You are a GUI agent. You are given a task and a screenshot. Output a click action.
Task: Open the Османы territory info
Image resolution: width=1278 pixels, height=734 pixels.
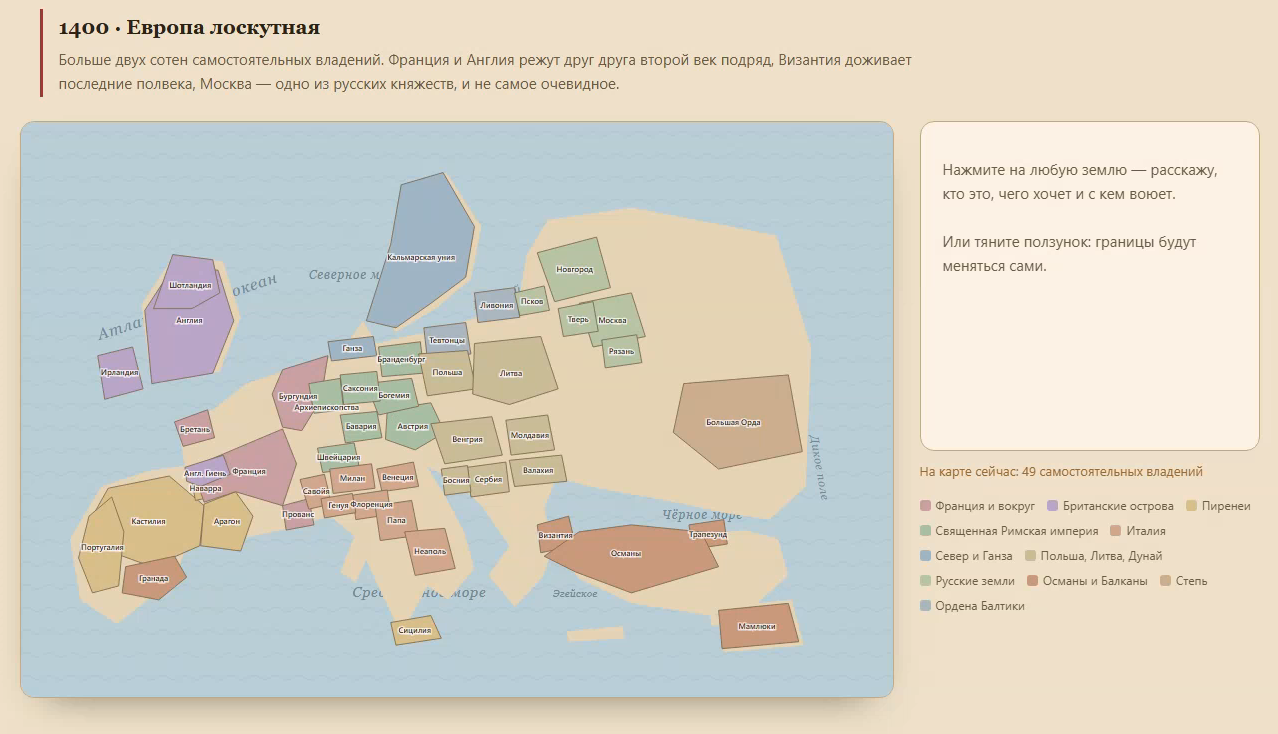(630, 558)
